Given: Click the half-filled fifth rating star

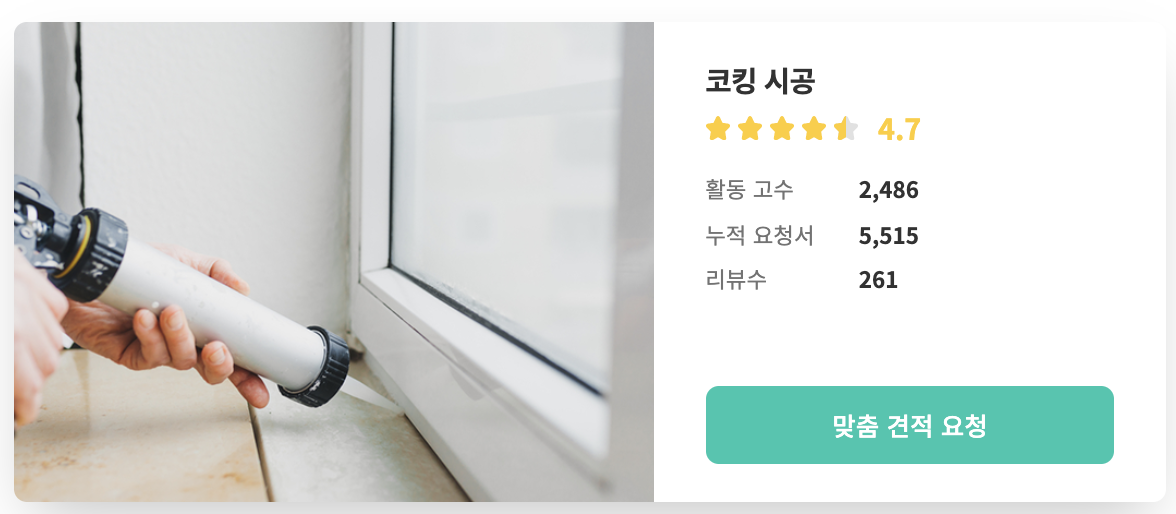Looking at the screenshot, I should pos(845,129).
